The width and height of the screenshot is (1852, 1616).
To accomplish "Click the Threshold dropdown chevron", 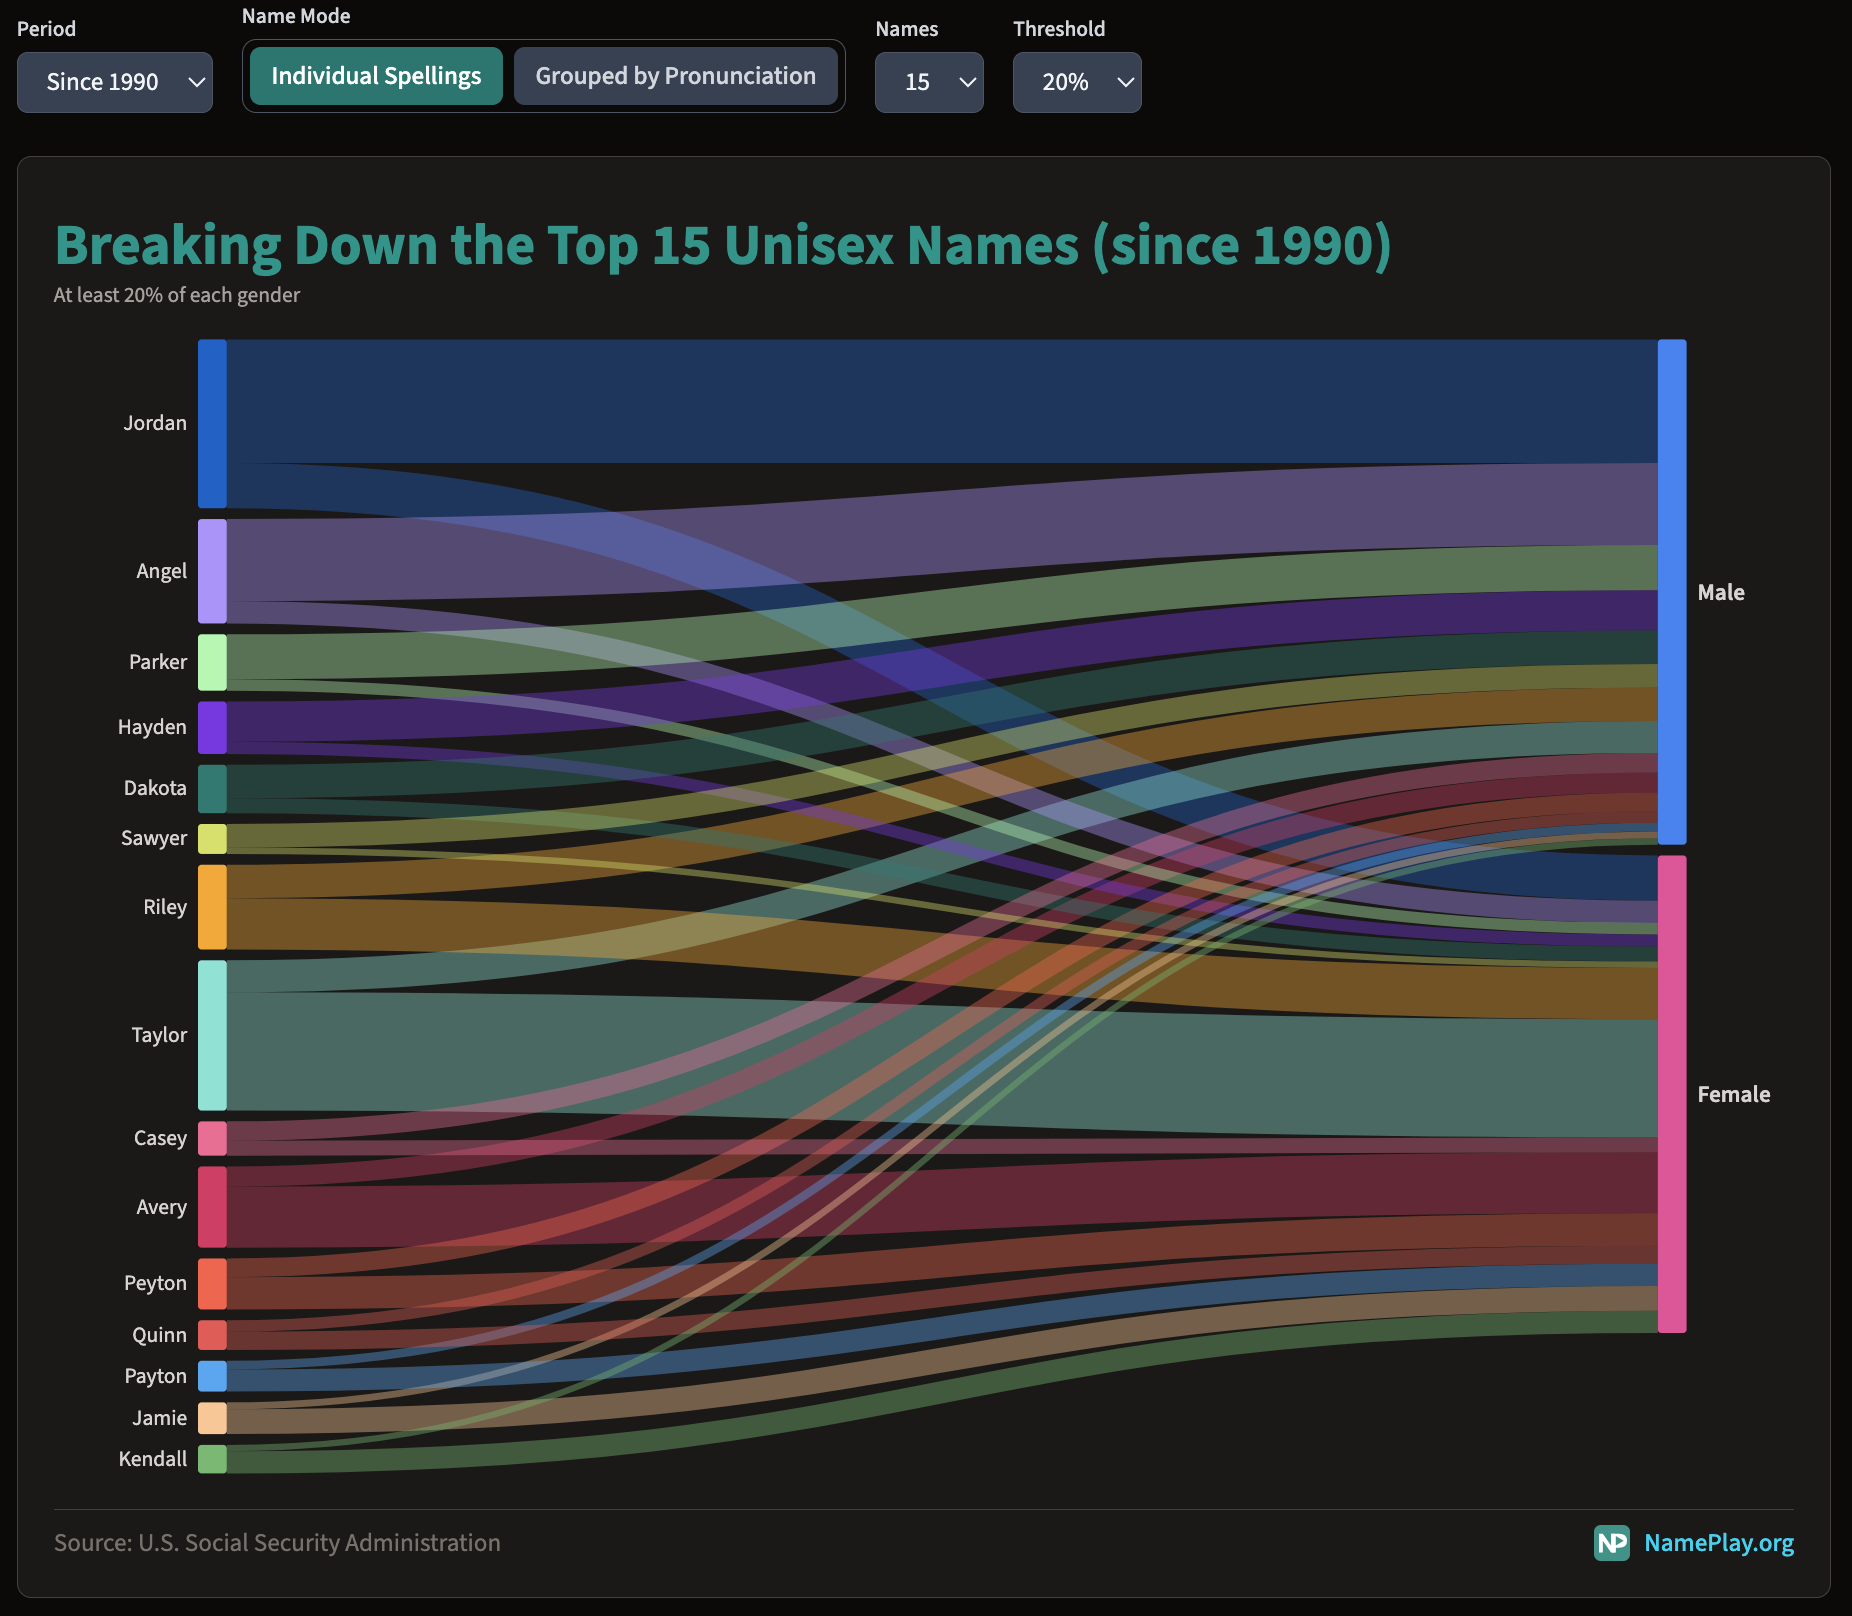I will [1123, 84].
